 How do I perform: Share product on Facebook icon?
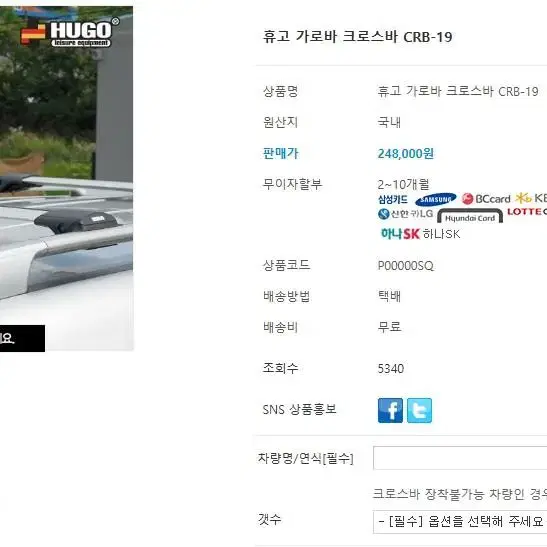click(x=390, y=410)
